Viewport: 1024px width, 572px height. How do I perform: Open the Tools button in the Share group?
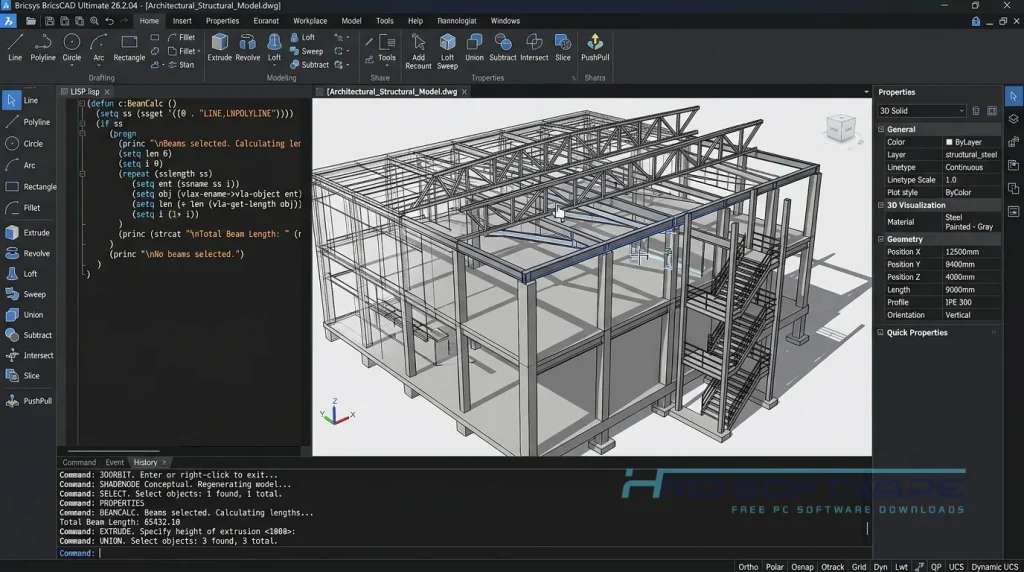point(387,48)
